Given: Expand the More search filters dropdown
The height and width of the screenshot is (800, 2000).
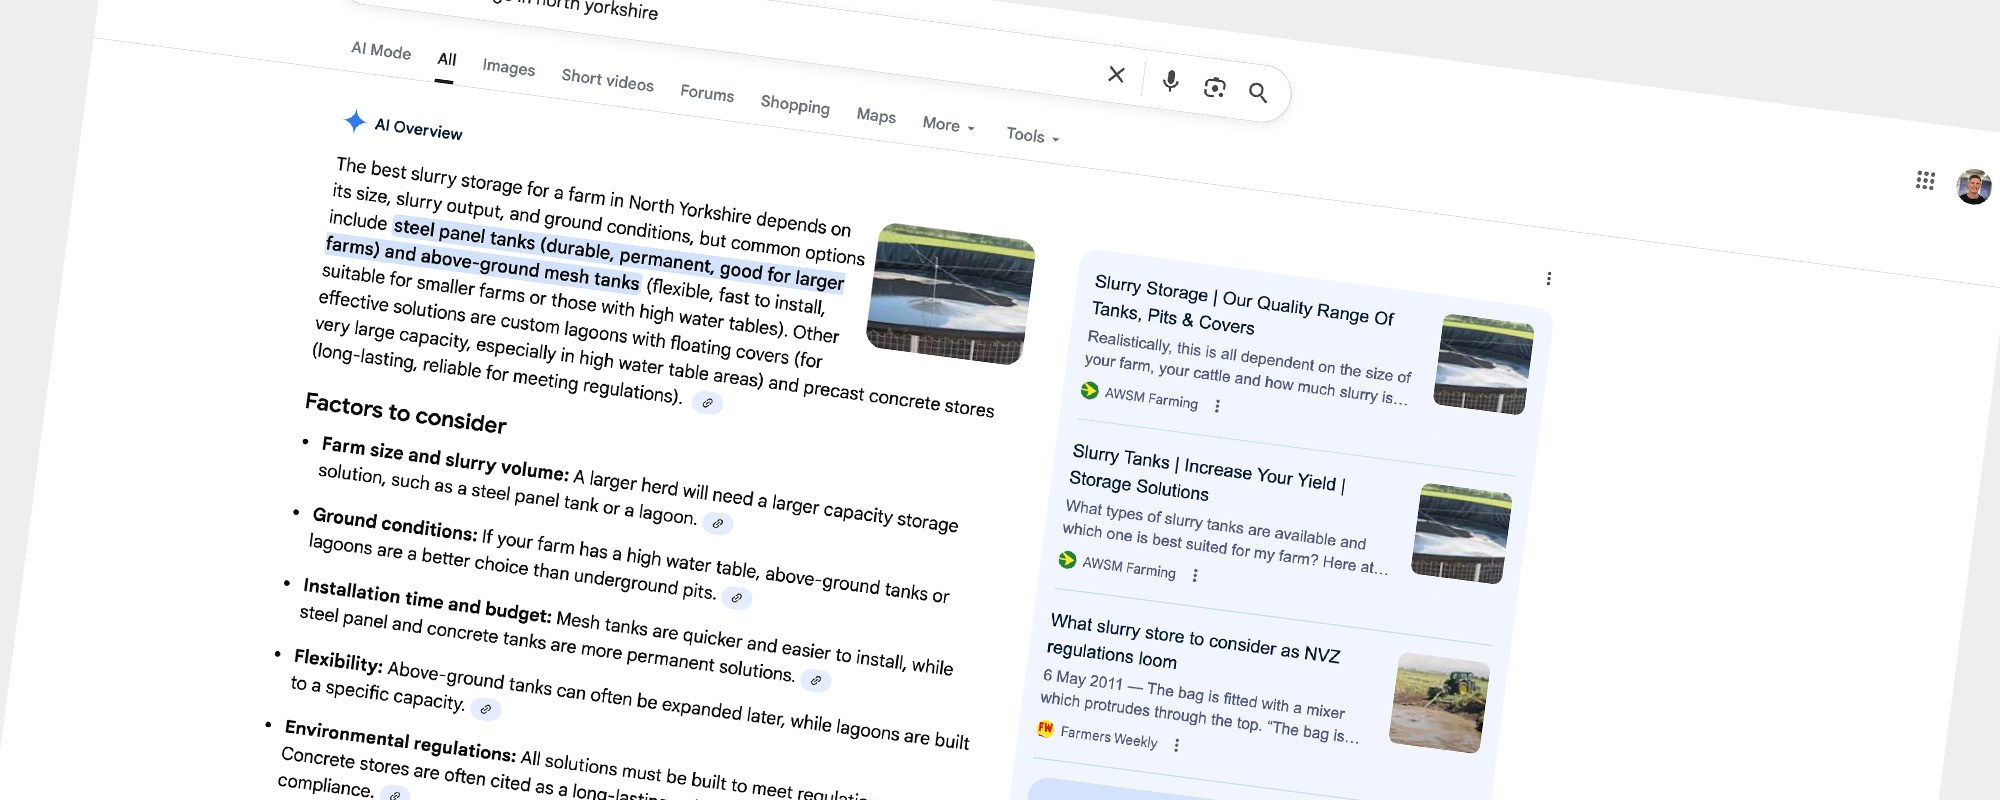Looking at the screenshot, I should pyautogui.click(x=948, y=125).
